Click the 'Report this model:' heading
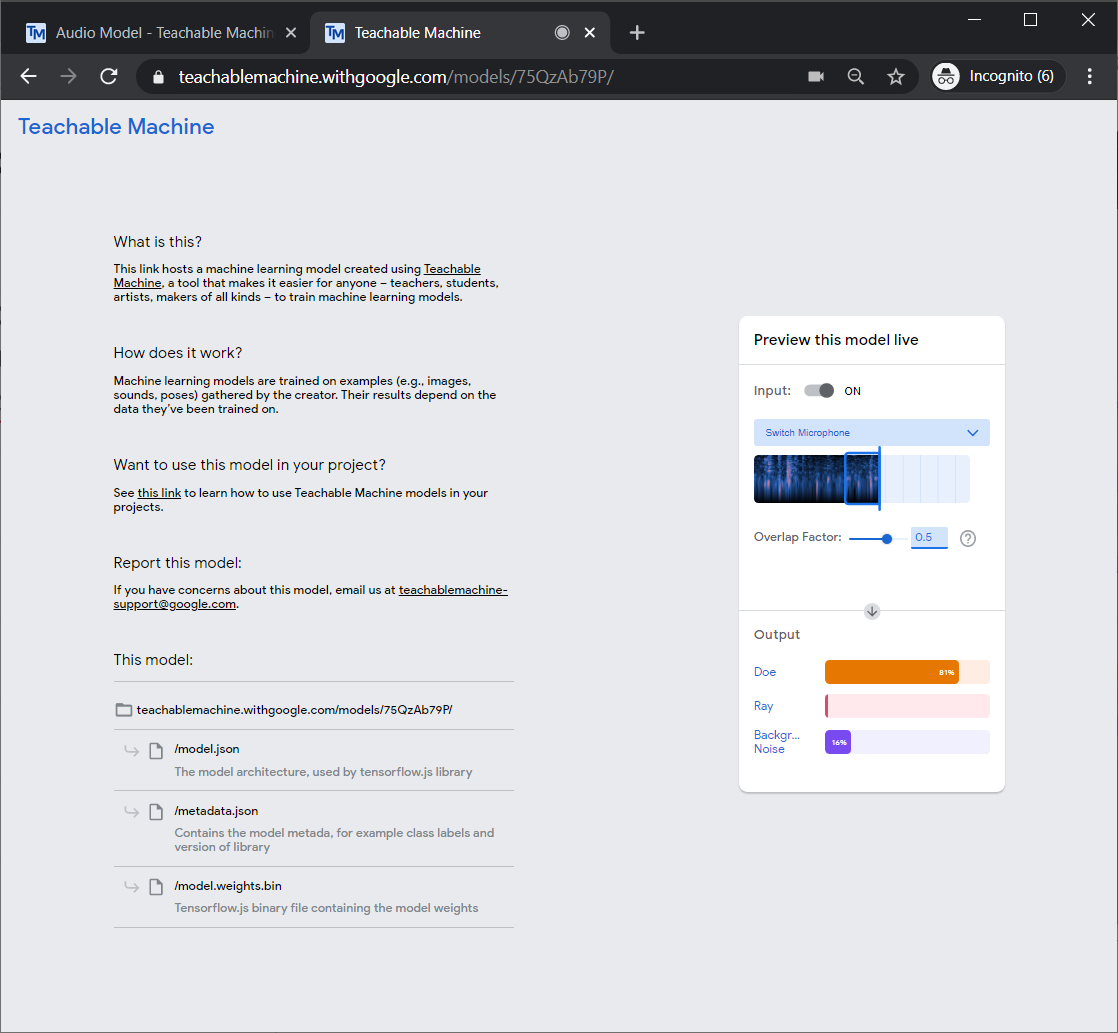The image size is (1118, 1033). [x=178, y=563]
